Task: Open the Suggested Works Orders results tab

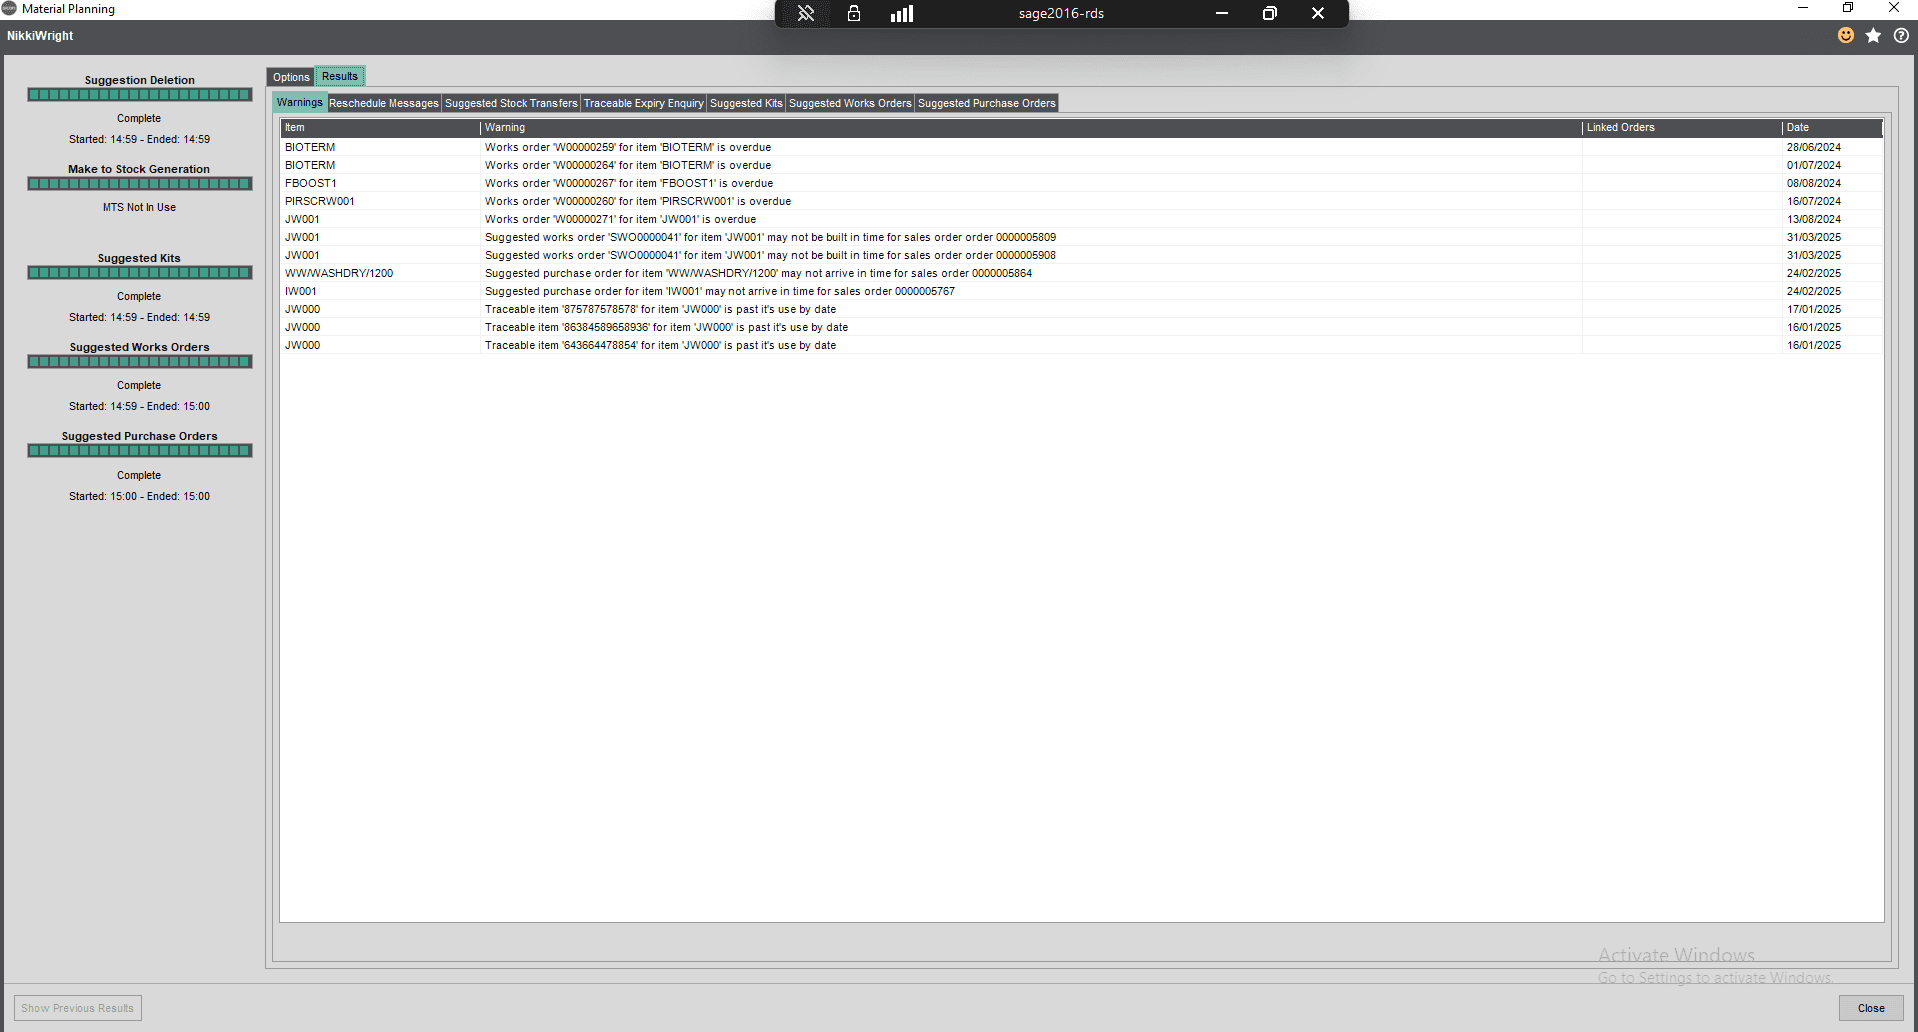Action: 850,103
